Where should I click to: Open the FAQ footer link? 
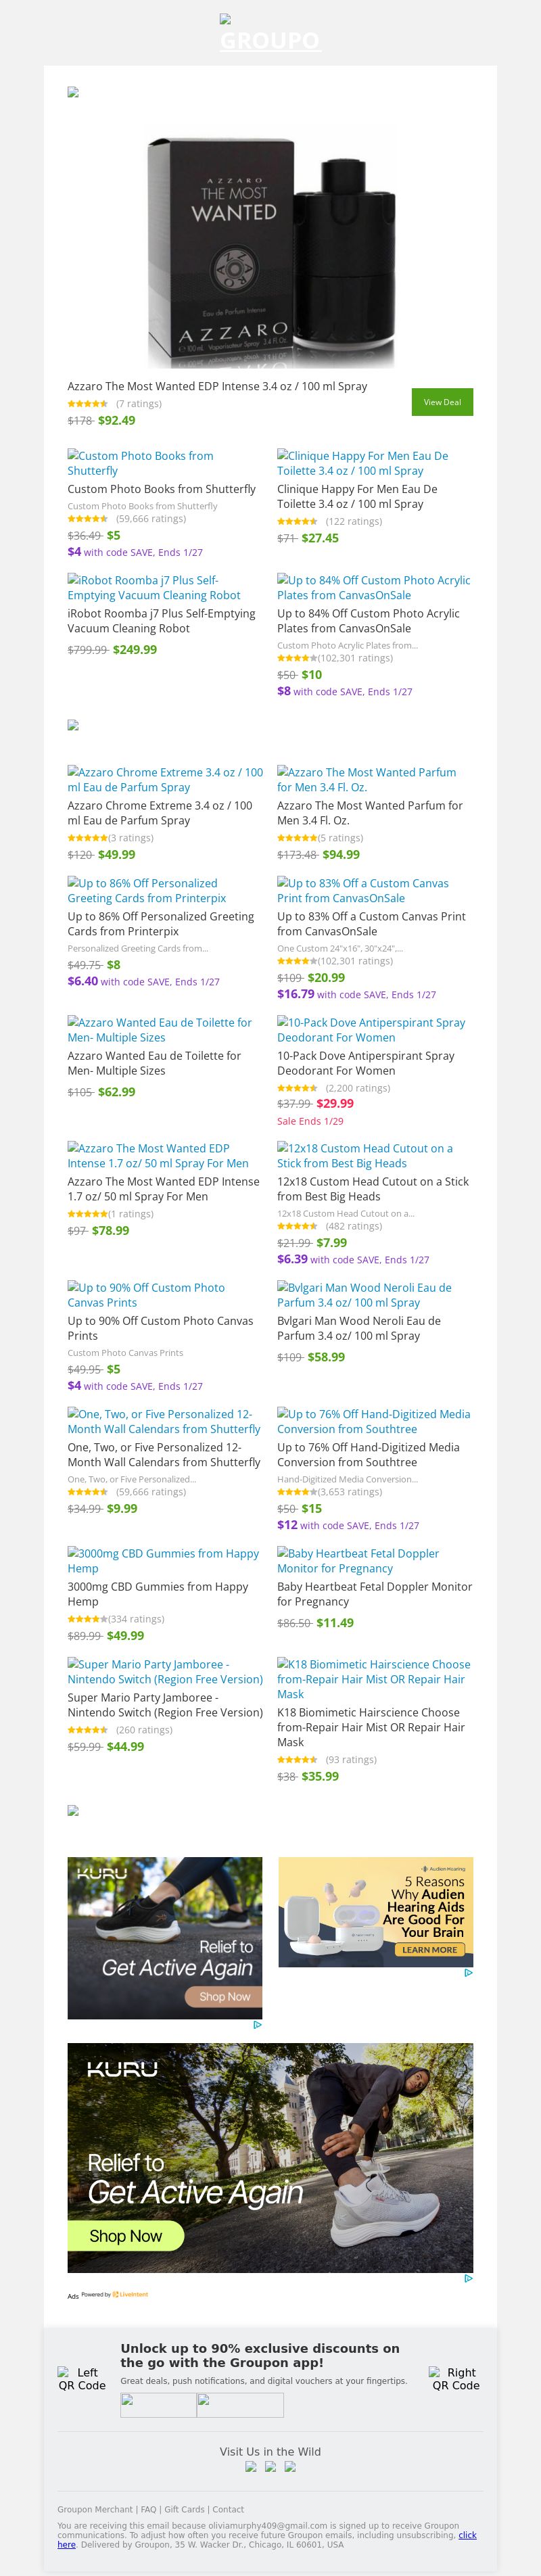click(x=148, y=2509)
